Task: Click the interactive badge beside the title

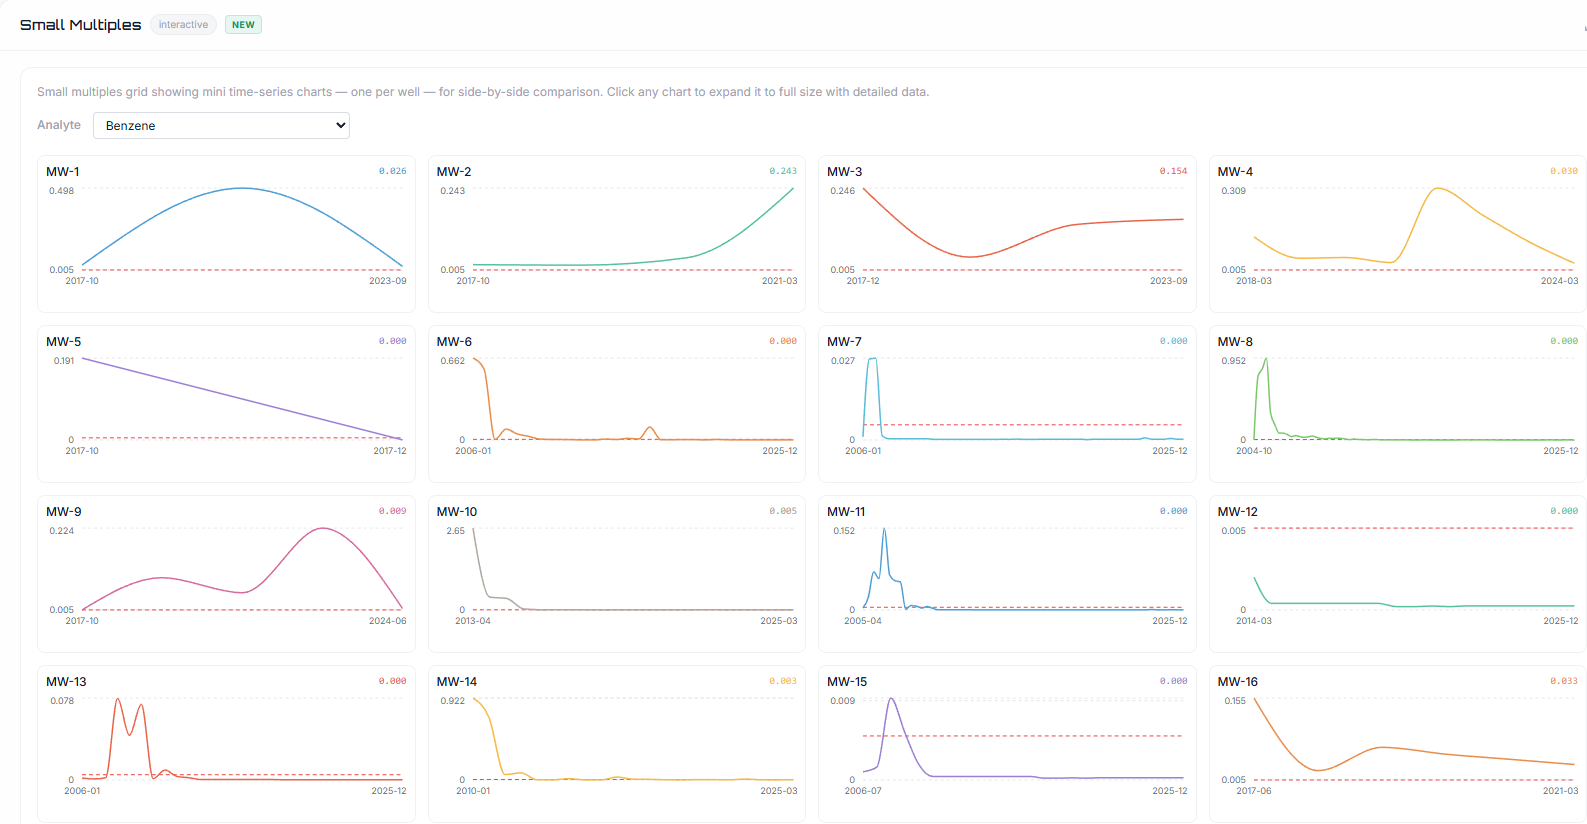Action: point(183,25)
